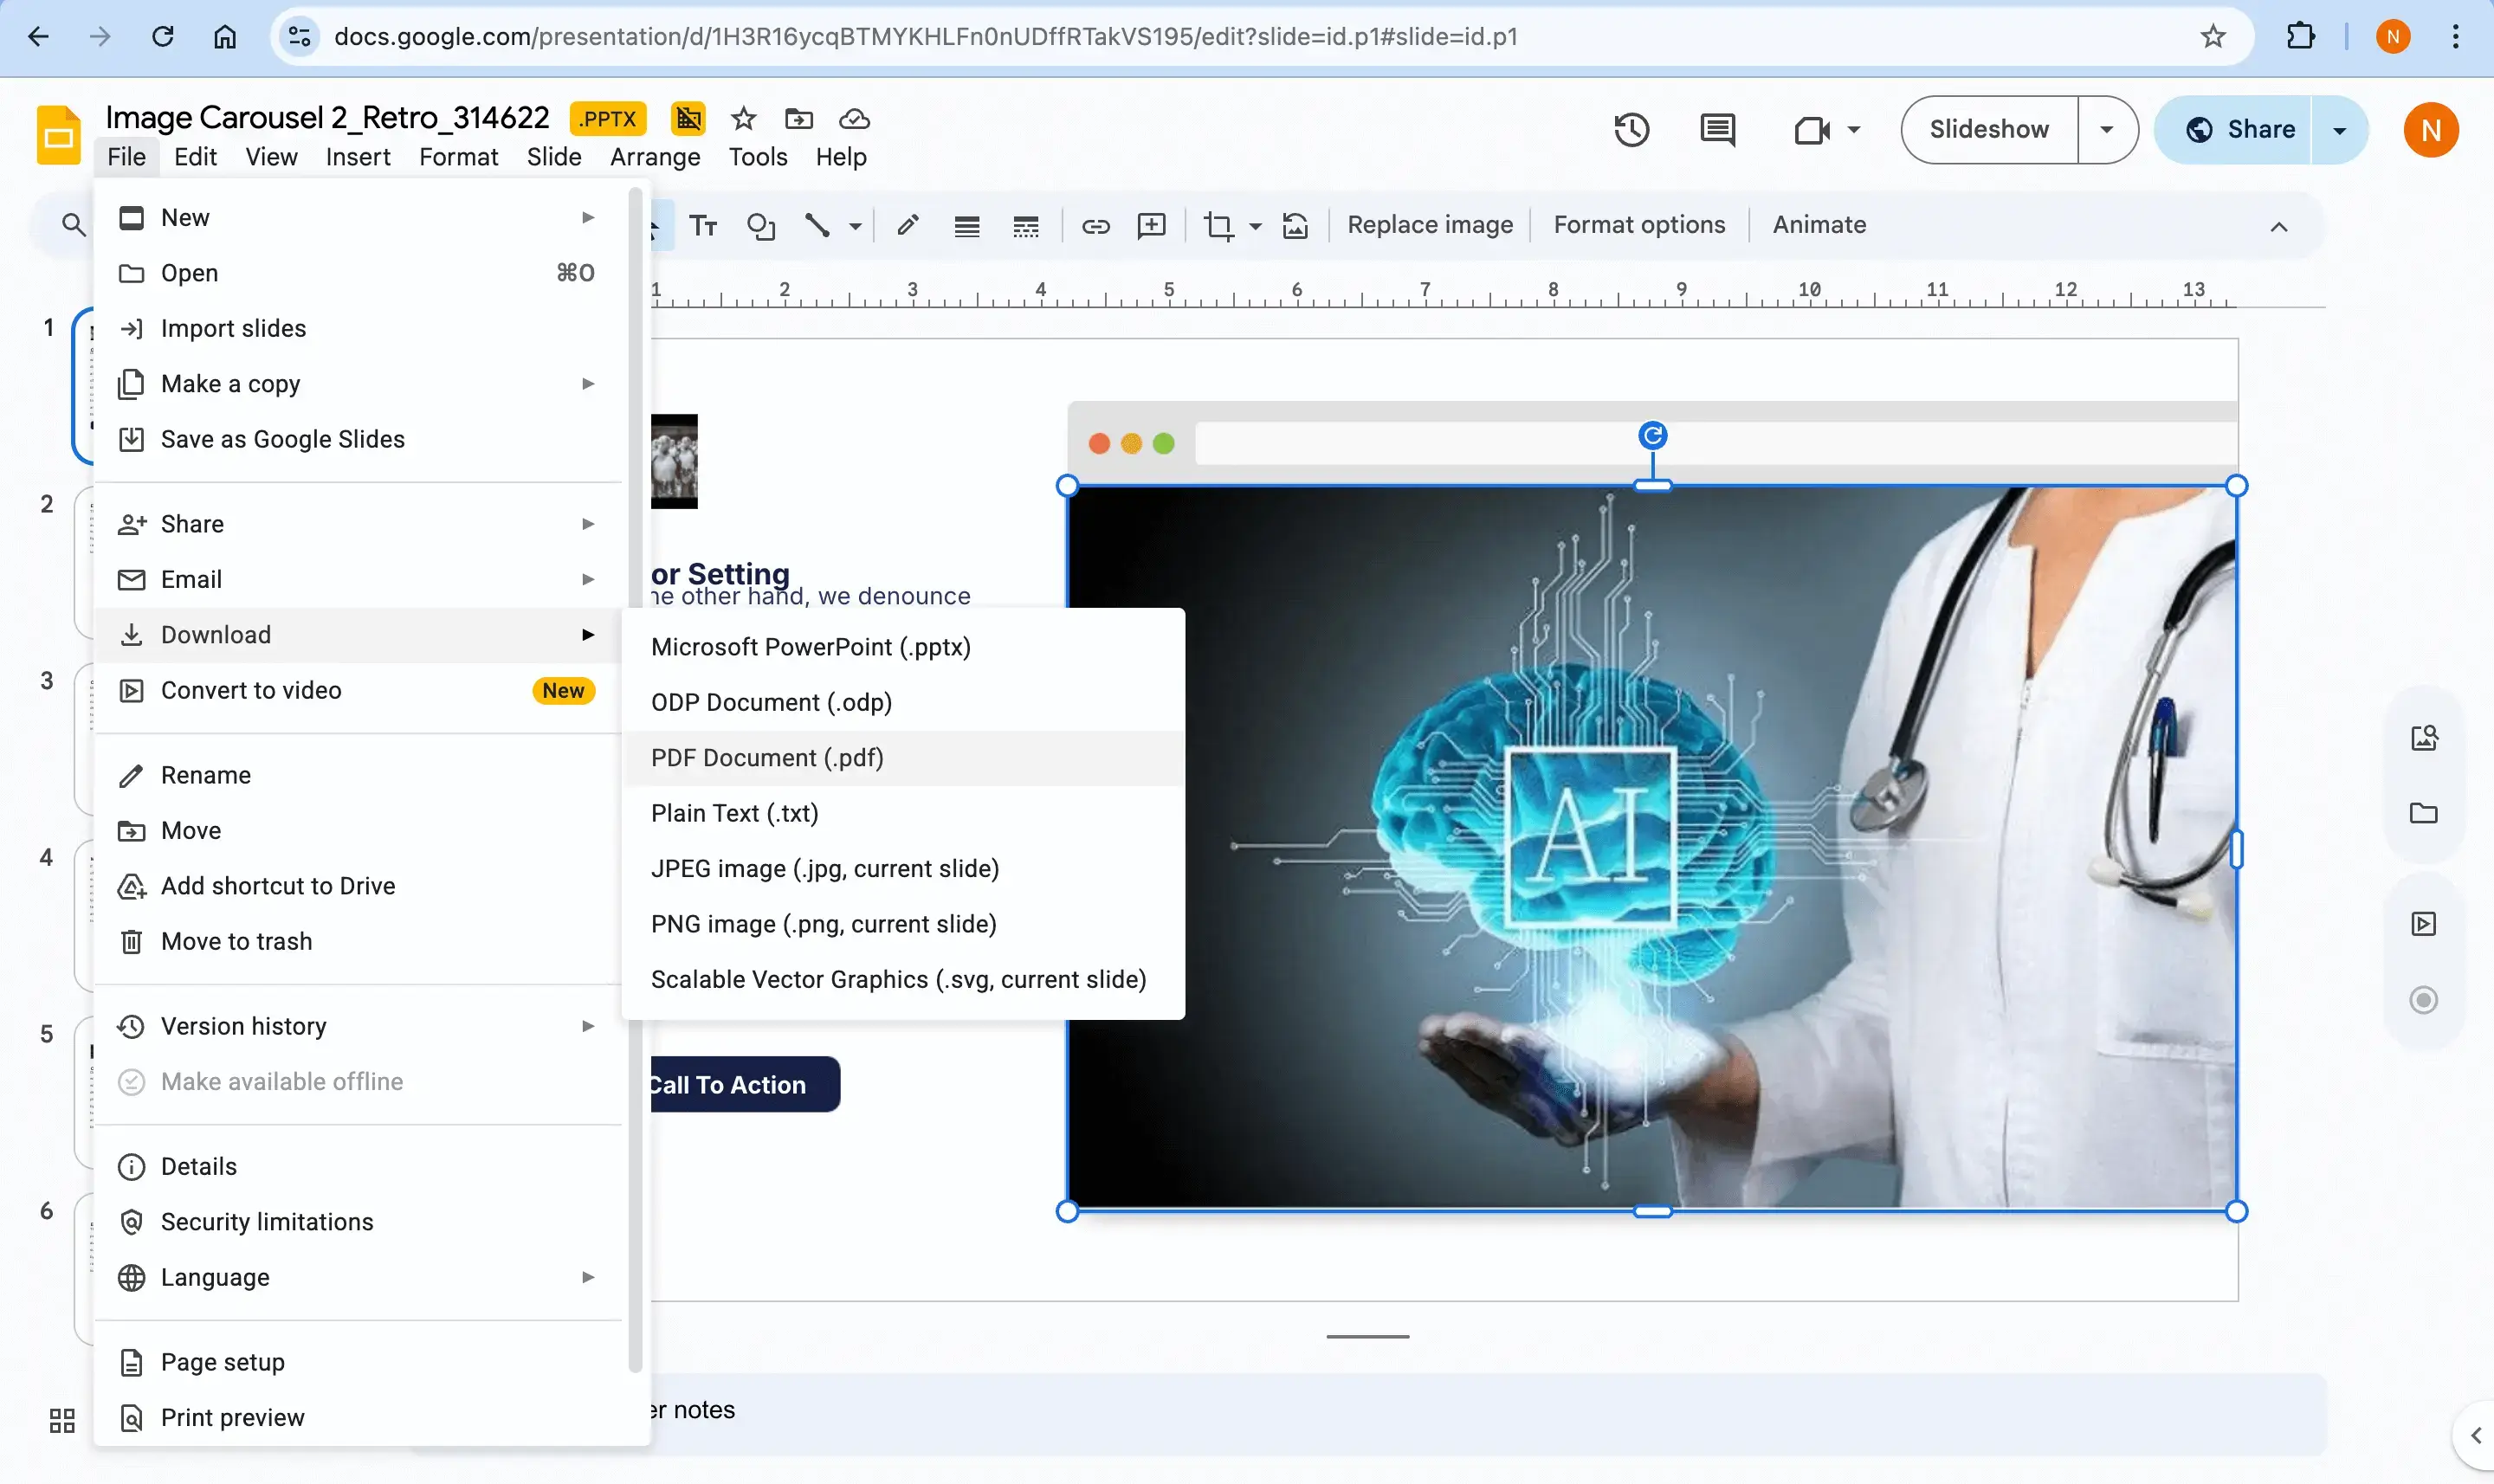Open version history clock icon
The width and height of the screenshot is (2494, 1484).
[1631, 130]
